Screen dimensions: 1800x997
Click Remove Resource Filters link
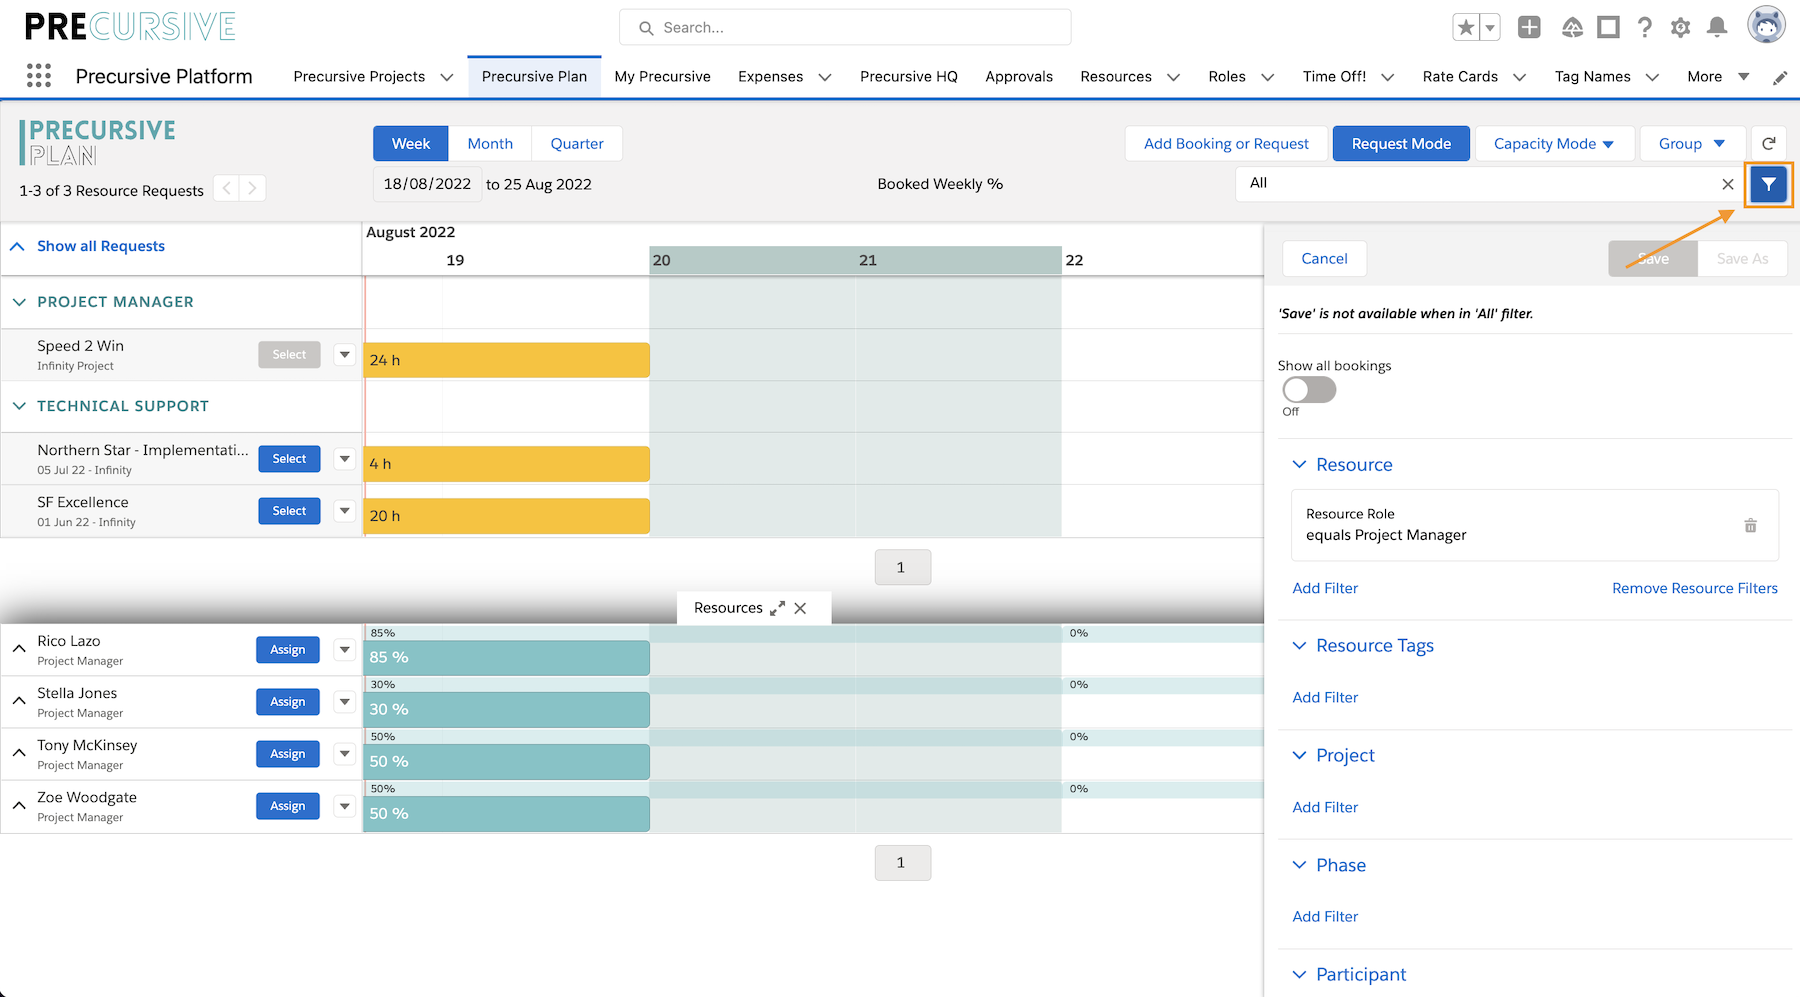pyautogui.click(x=1695, y=589)
